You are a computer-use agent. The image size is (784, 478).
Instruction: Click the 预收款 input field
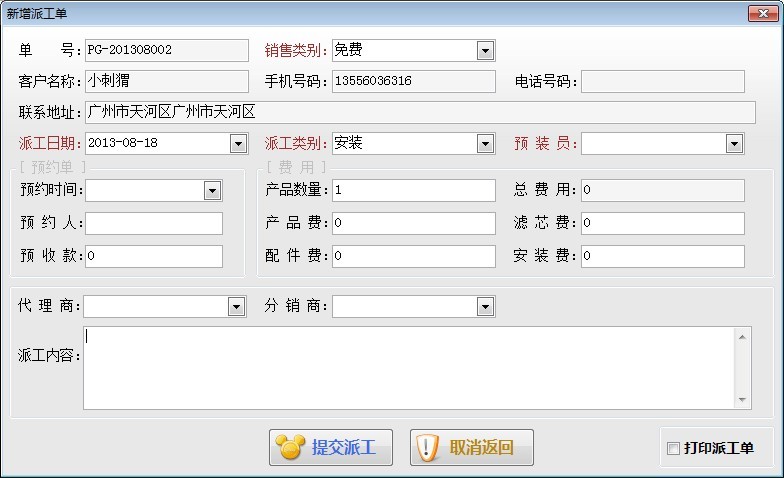click(x=154, y=256)
